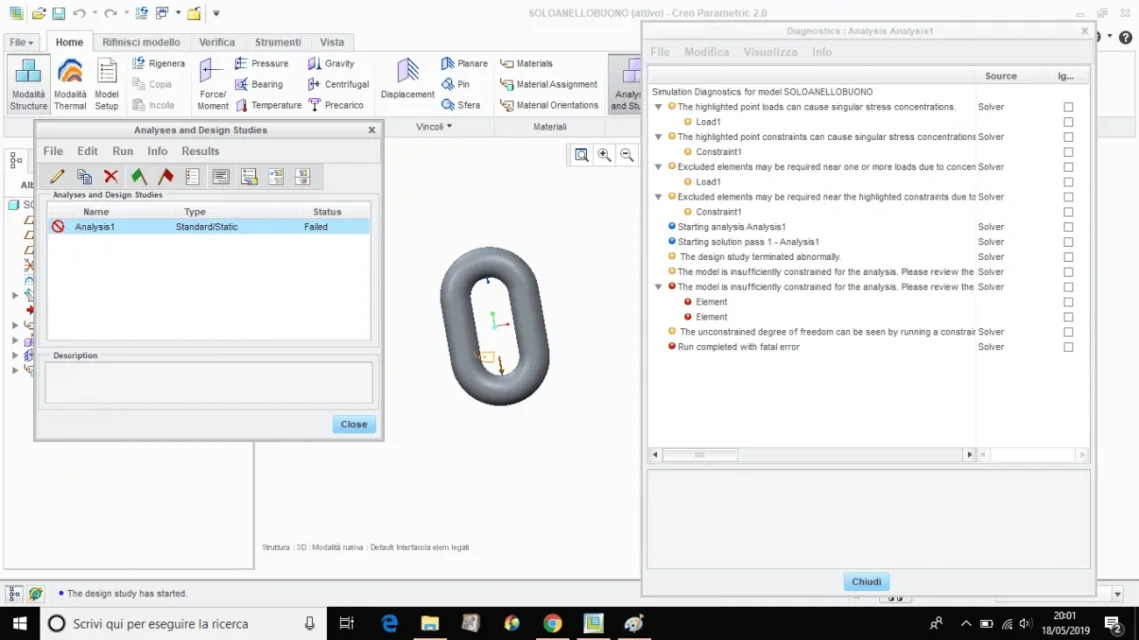Viewport: 1139px width, 640px height.
Task: Open Material Assignment
Action: click(549, 84)
